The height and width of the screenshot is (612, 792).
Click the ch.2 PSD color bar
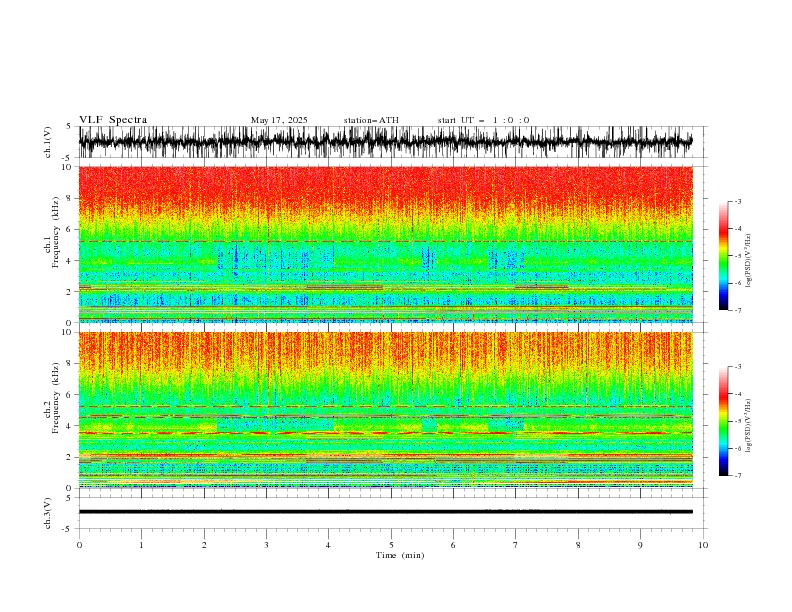(723, 421)
